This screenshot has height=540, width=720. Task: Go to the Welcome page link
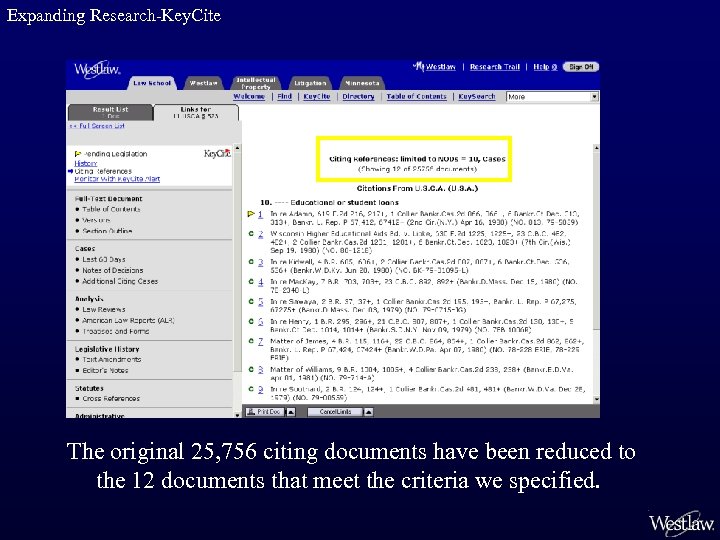pos(249,96)
